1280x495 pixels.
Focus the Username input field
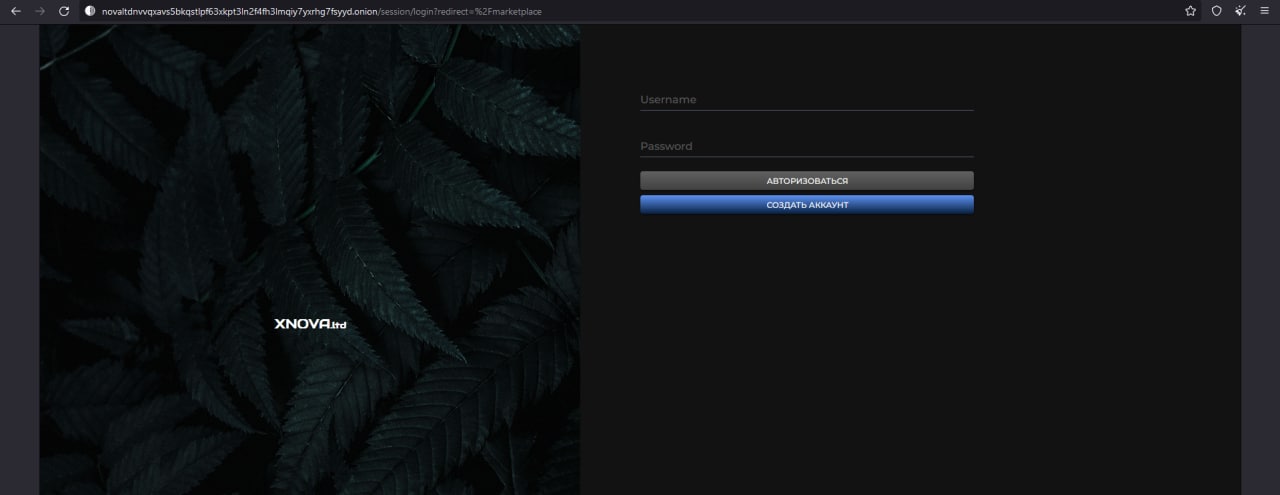(806, 100)
